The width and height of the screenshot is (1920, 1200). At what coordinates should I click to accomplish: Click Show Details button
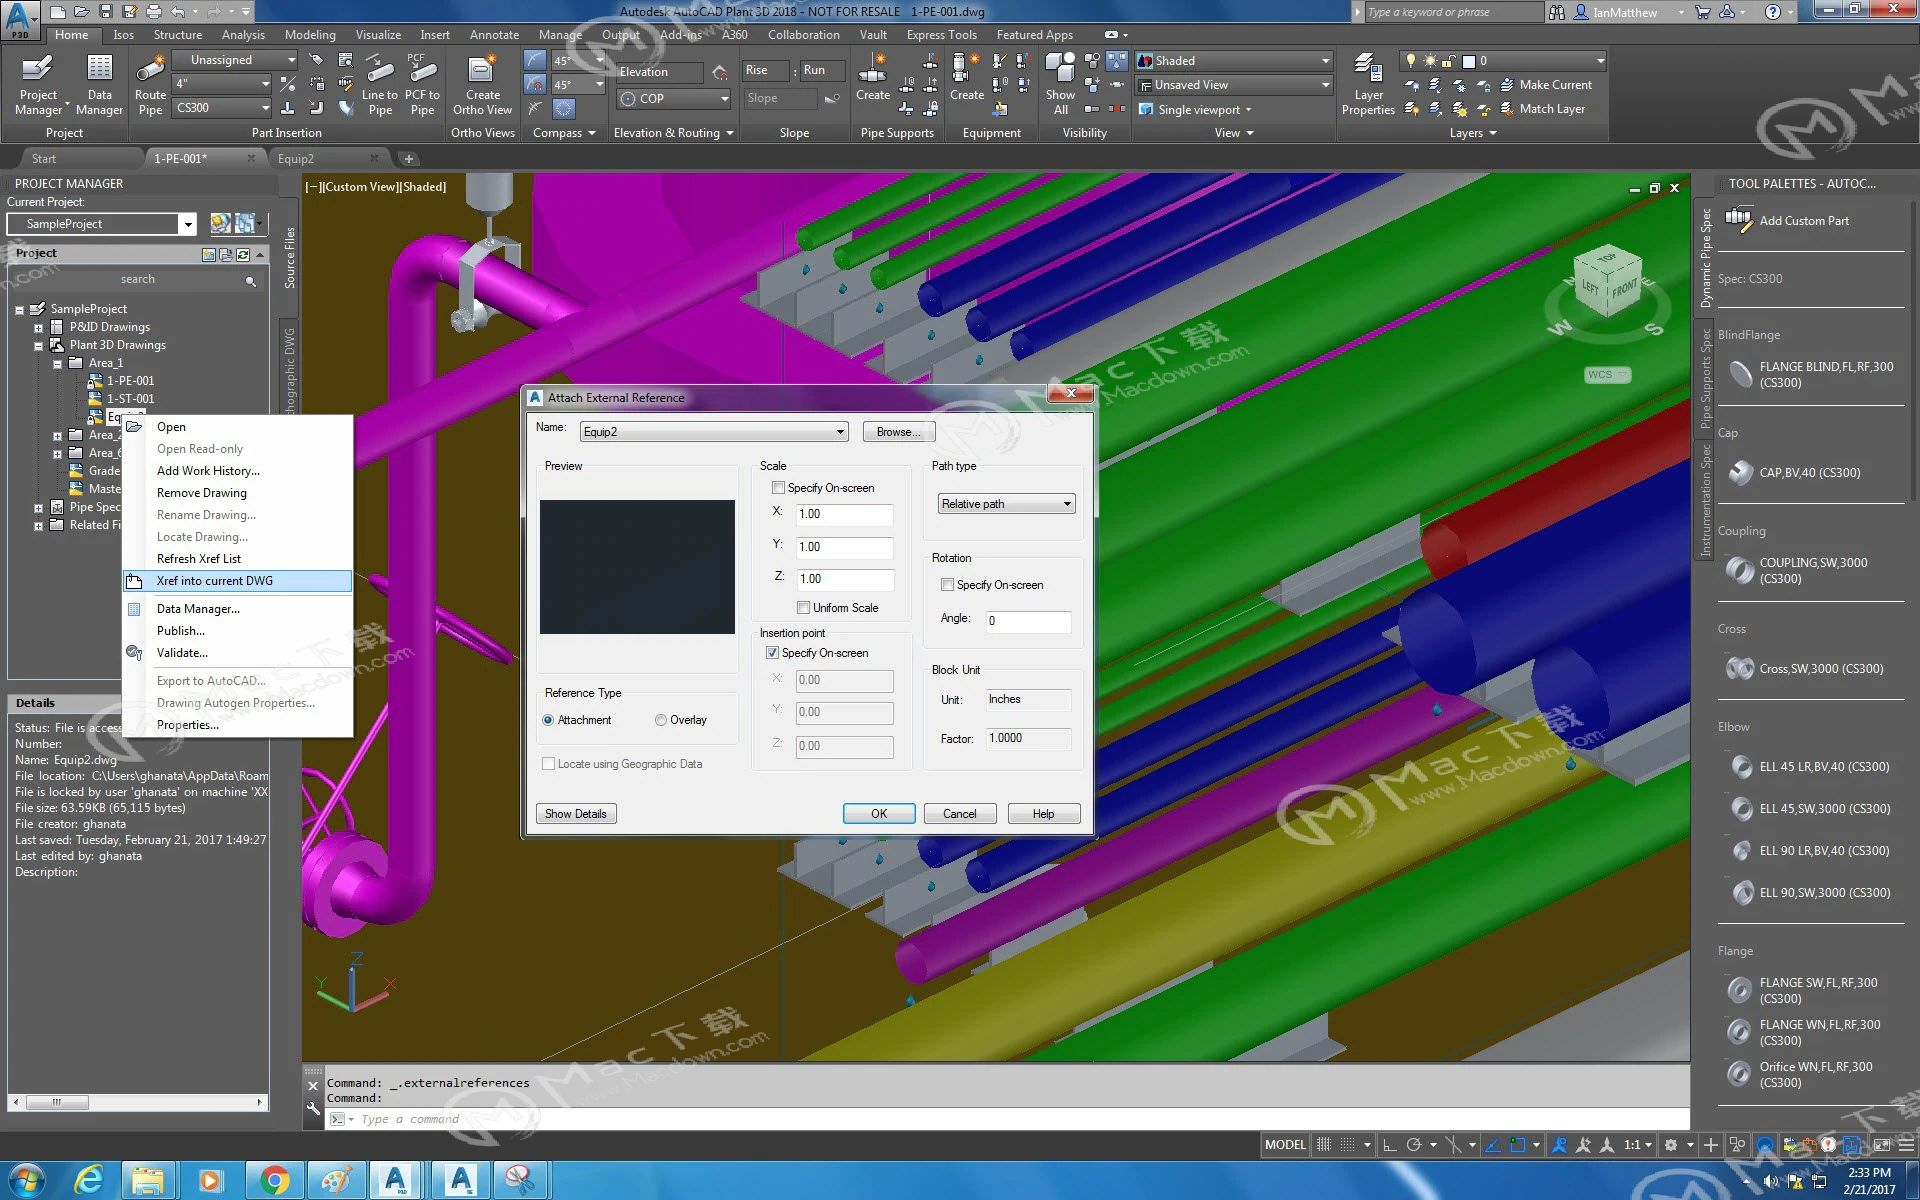[576, 814]
